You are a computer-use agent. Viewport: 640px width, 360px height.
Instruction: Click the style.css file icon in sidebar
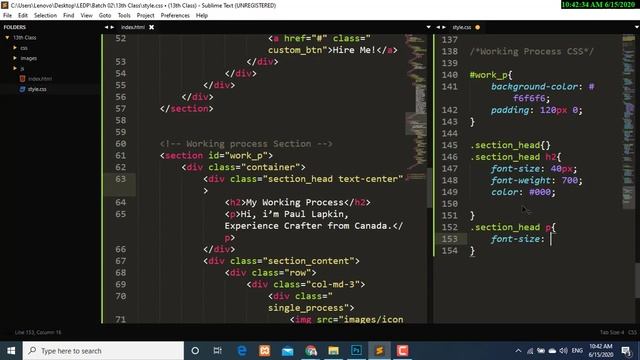coord(22,89)
